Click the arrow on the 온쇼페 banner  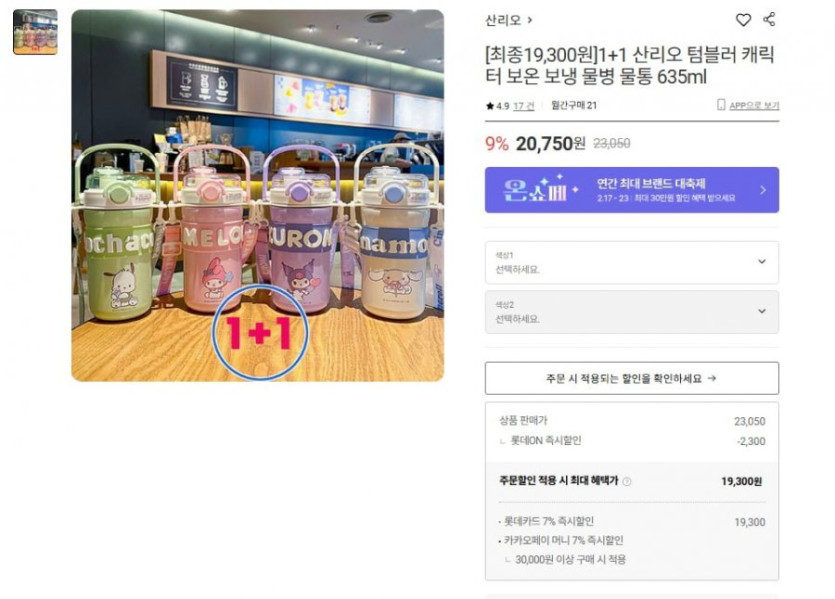click(x=763, y=190)
